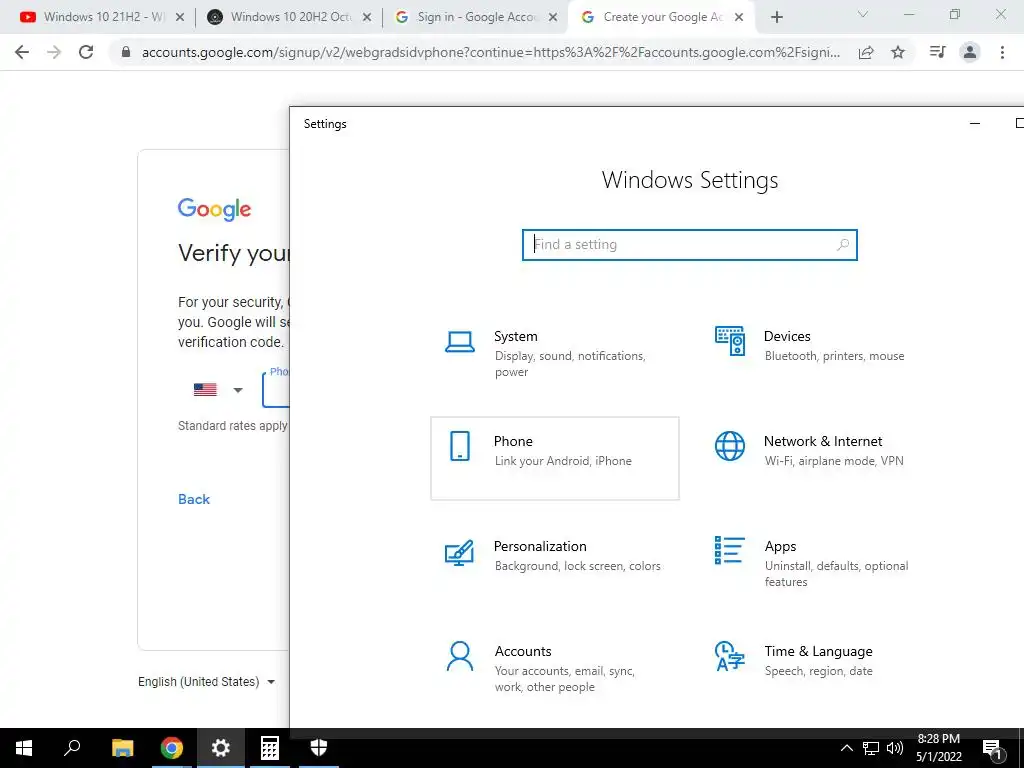Open the Chrome tab search chevron

(x=863, y=14)
